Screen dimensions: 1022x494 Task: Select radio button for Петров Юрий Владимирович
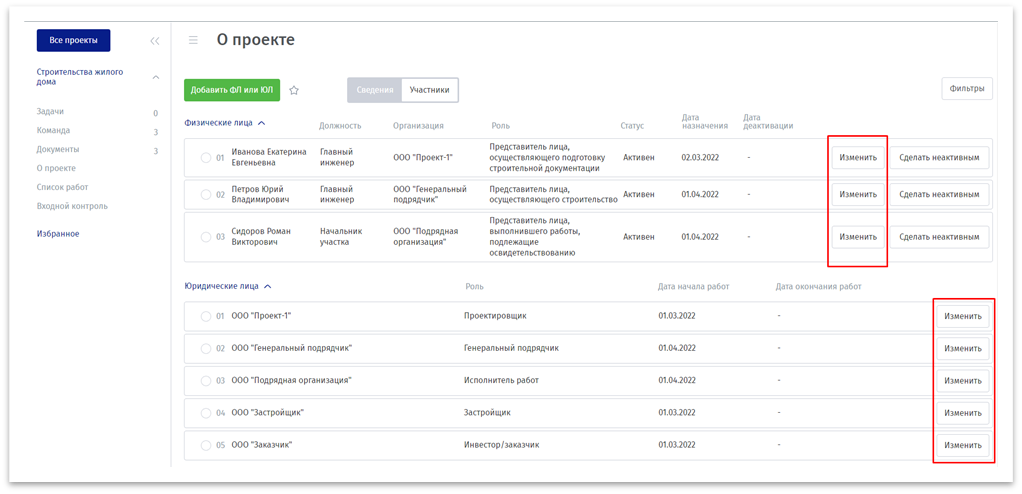point(206,195)
